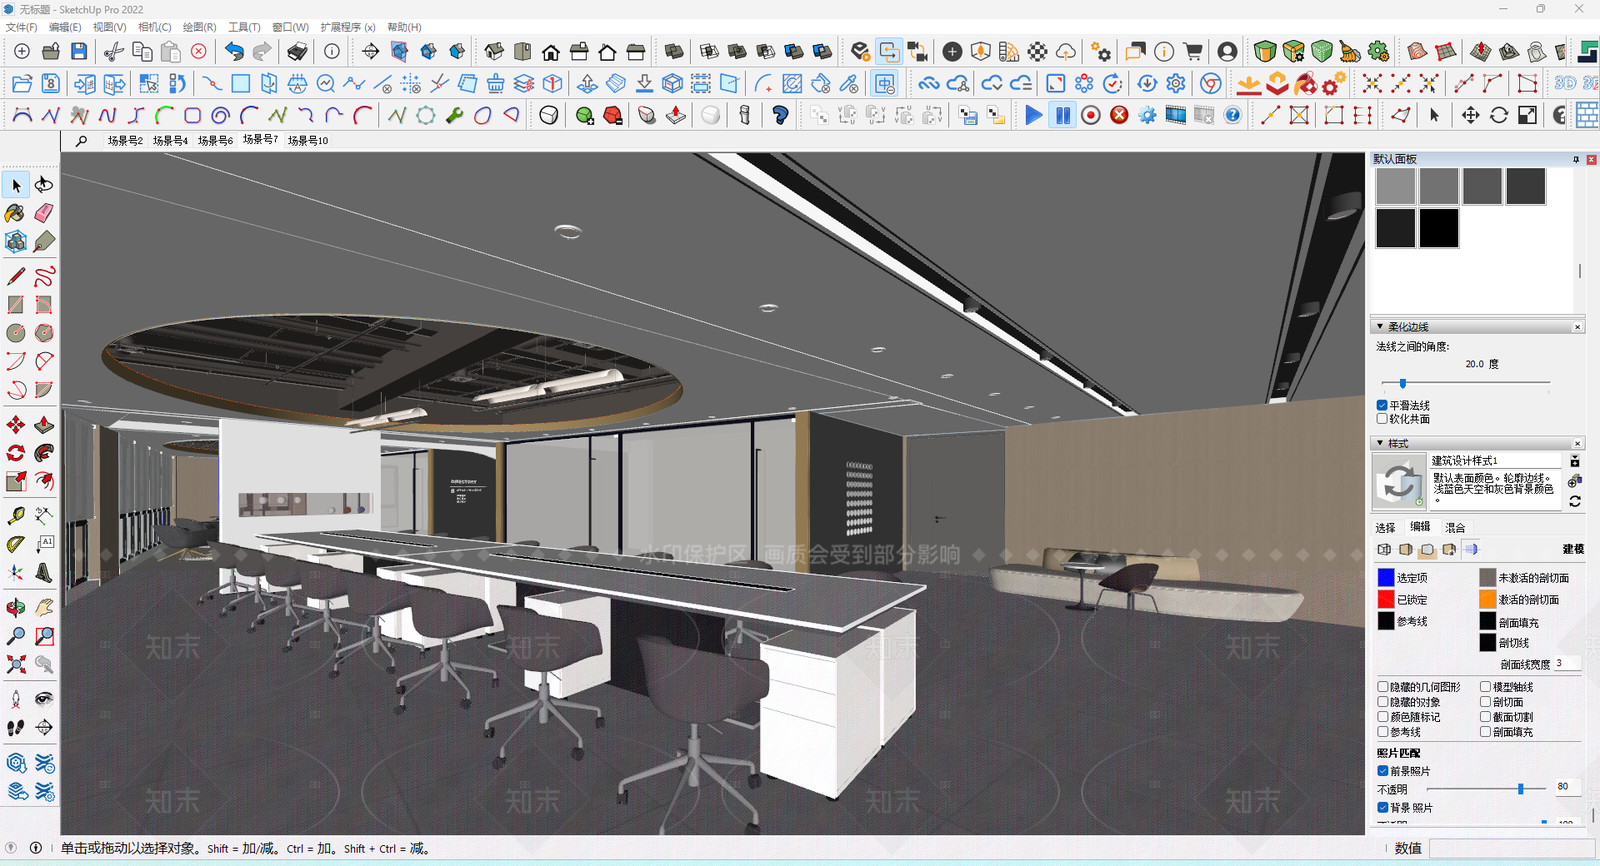Activate the Orbit camera tool
The width and height of the screenshot is (1600, 866).
[x=16, y=607]
